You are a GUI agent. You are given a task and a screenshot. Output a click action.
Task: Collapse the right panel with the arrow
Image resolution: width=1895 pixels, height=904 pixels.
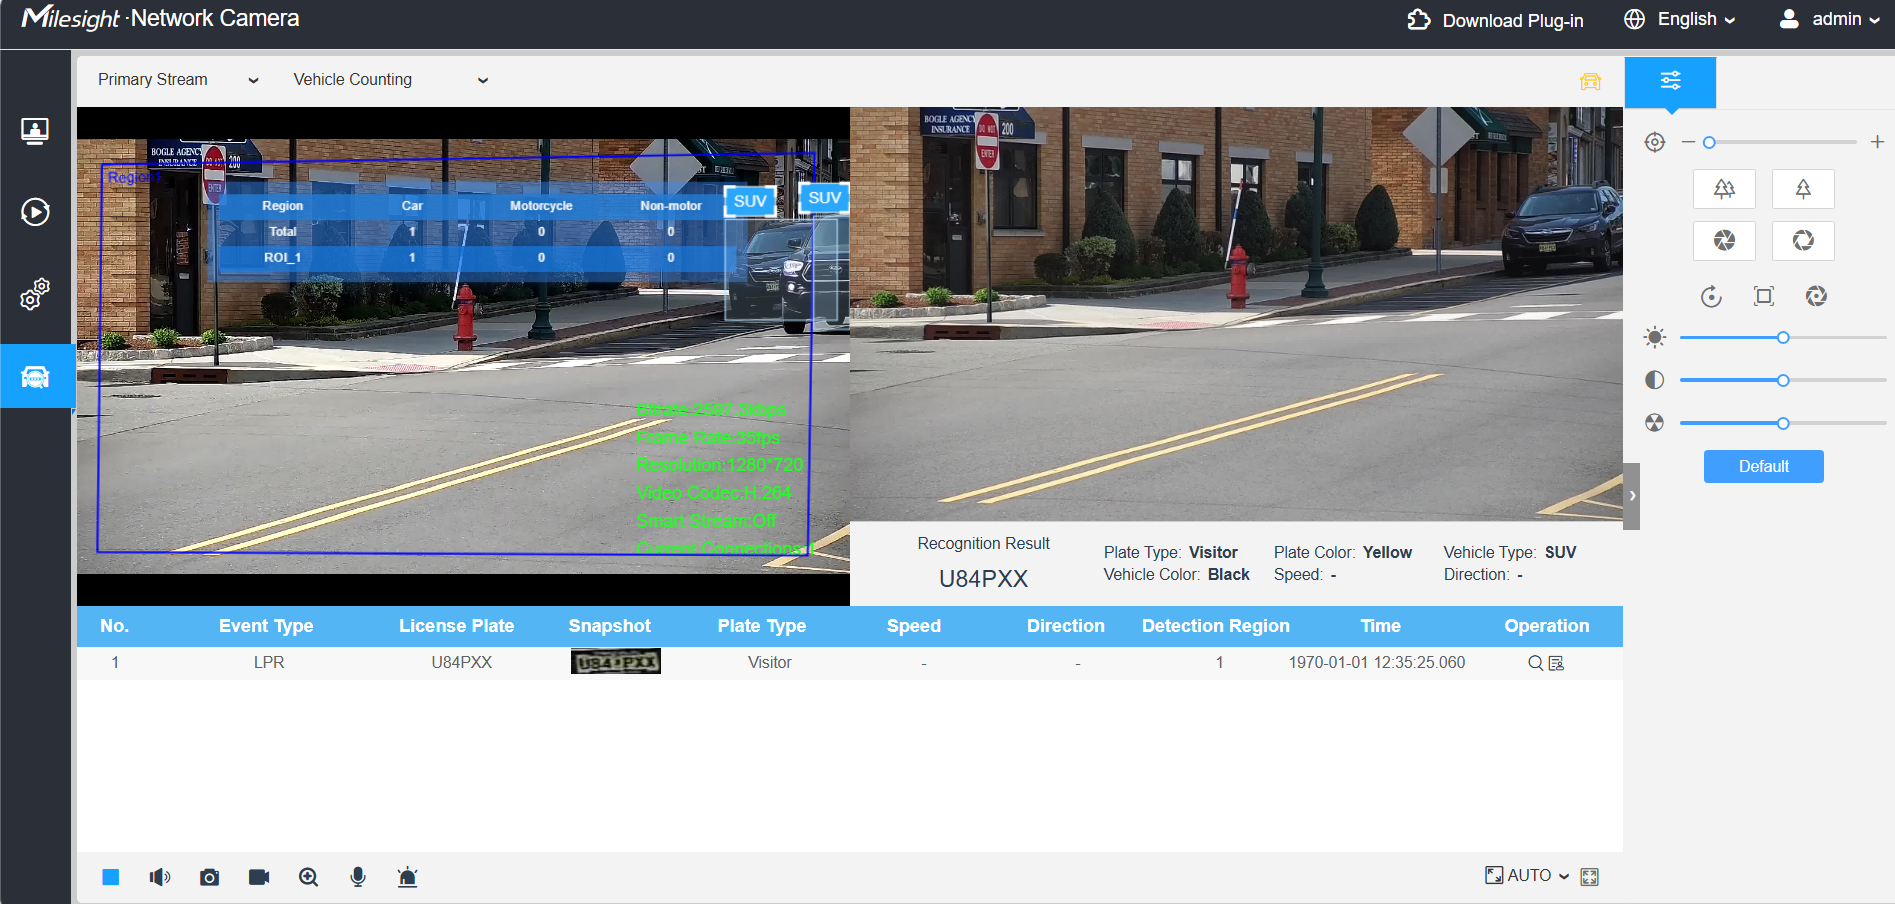[x=1632, y=496]
